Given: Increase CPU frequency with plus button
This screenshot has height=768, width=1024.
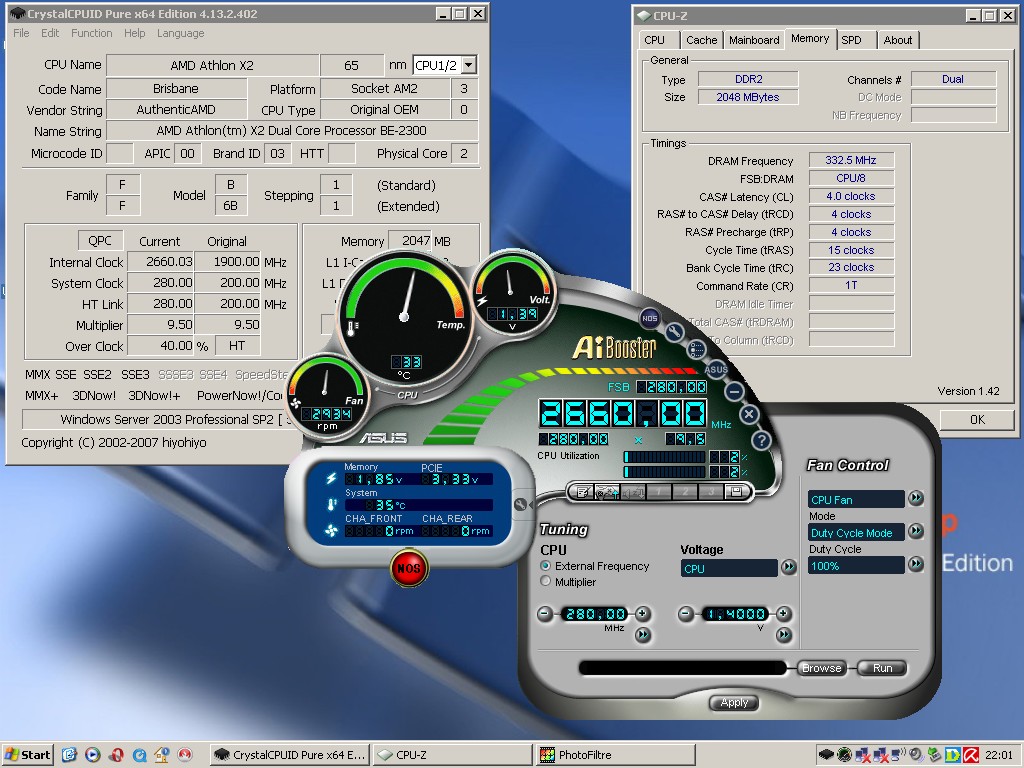Looking at the screenshot, I should (x=643, y=613).
